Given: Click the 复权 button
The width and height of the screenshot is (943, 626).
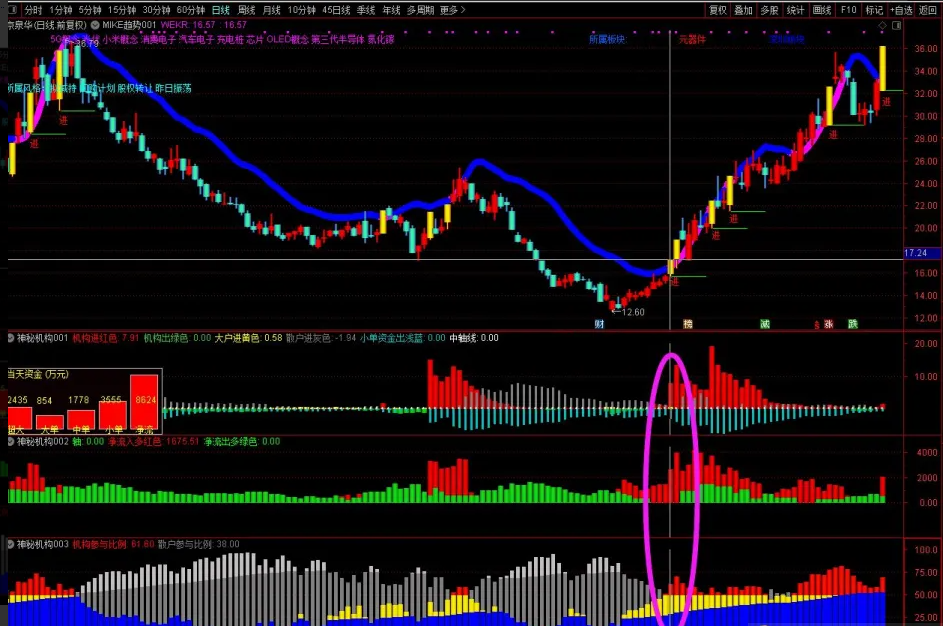Looking at the screenshot, I should pos(717,10).
